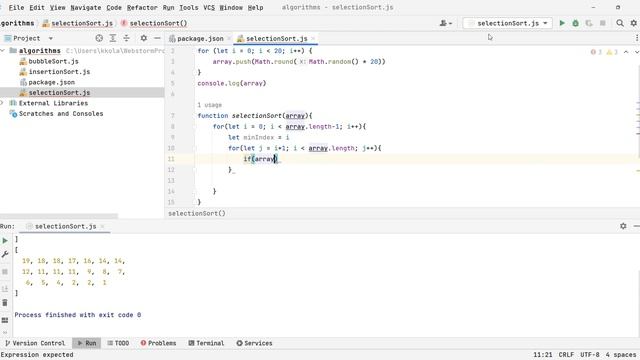
Task: Click the '1 usage' inlay hint
Action: pyautogui.click(x=209, y=105)
